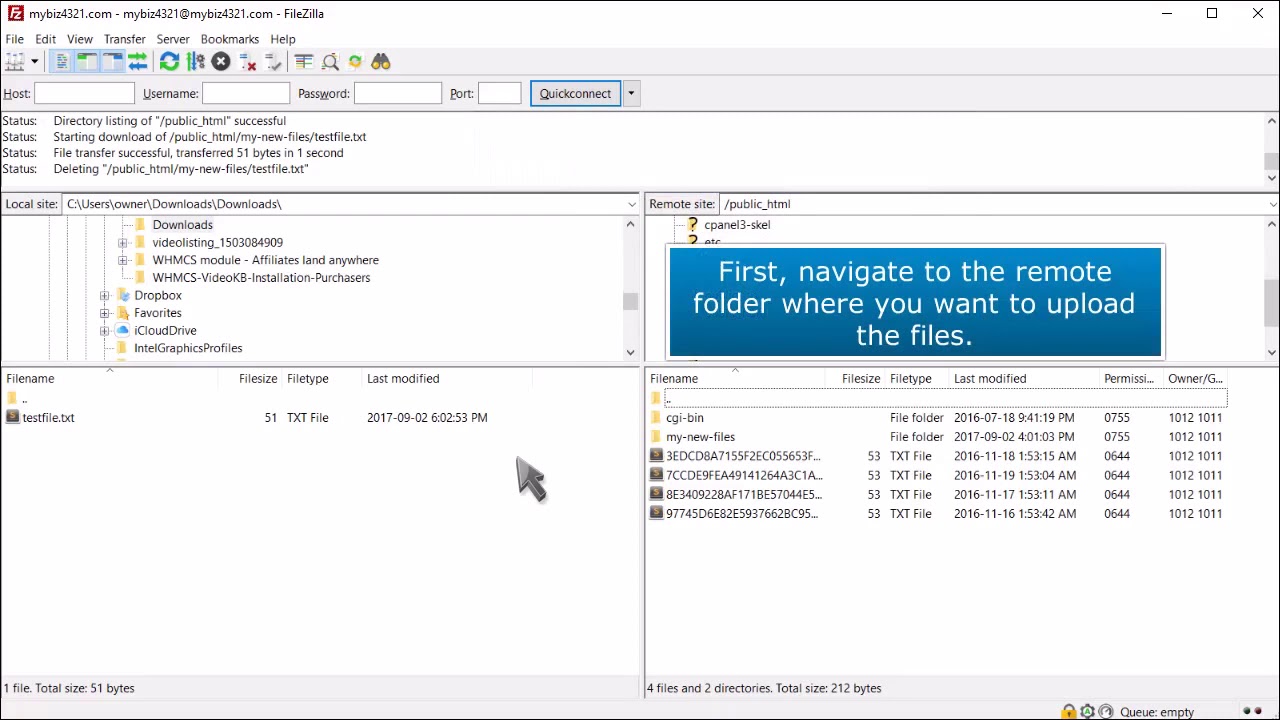
Task: Click the Password input field
Action: (398, 93)
